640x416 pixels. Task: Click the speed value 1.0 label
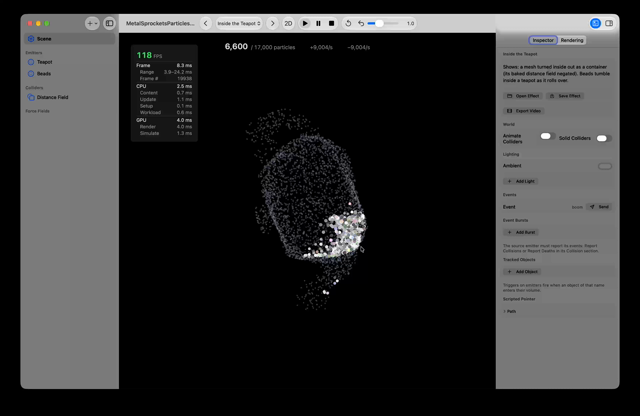click(410, 24)
